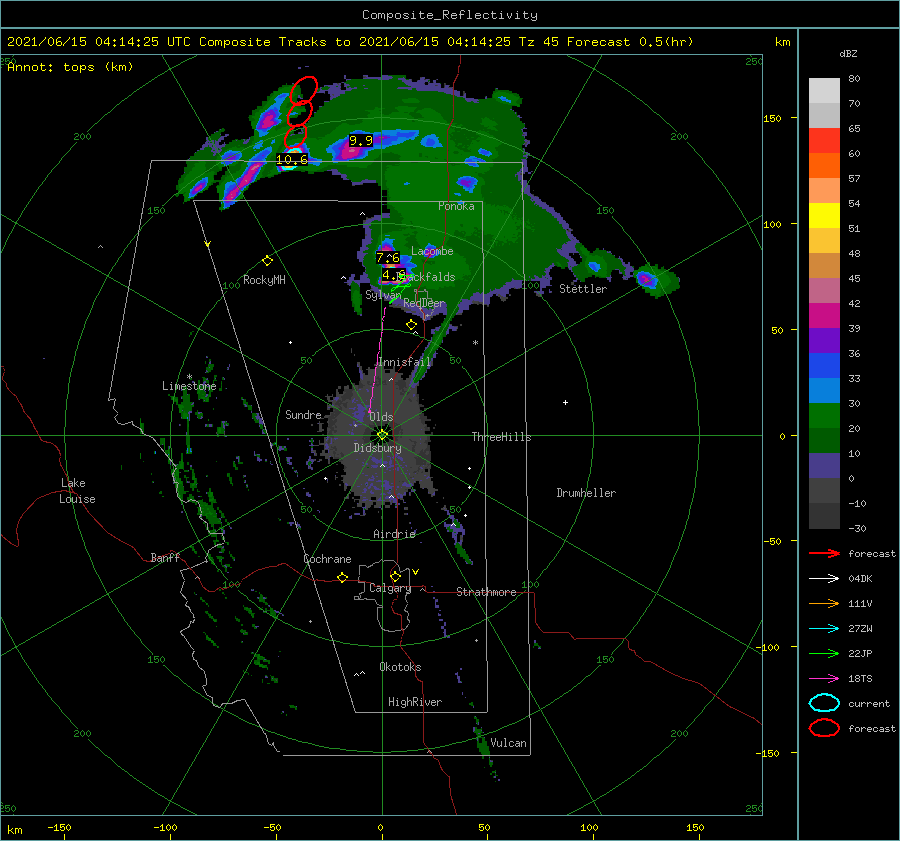Click the yellow diamond marker near RockyMH
Image resolution: width=900 pixels, height=841 pixels.
tap(267, 261)
